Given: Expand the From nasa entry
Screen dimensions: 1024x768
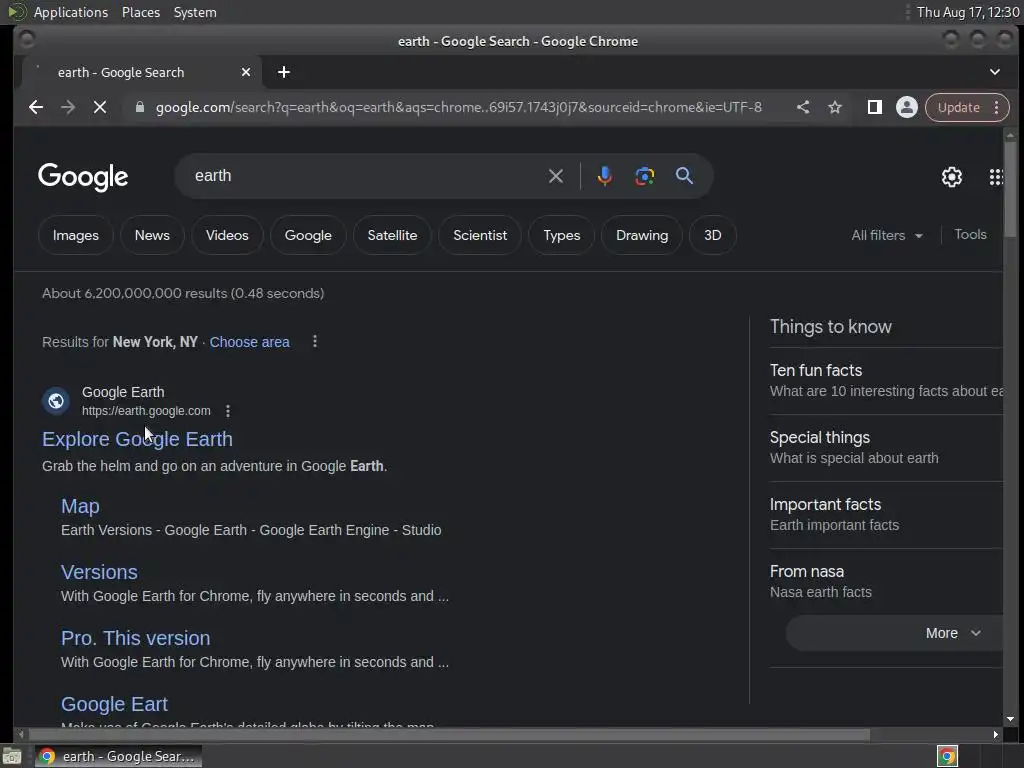Looking at the screenshot, I should pos(886,581).
